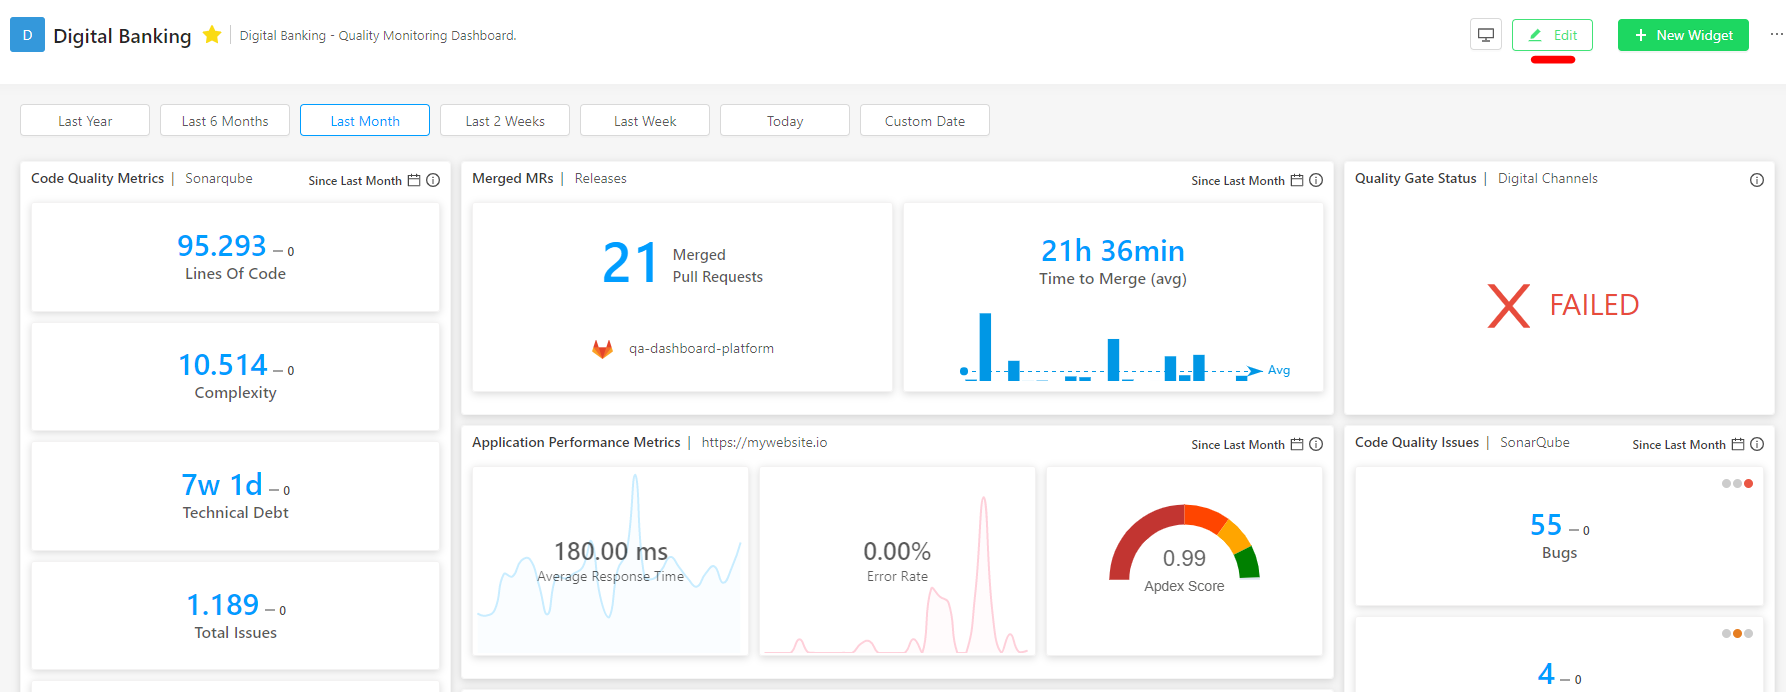Click the SonarQube subtitle in issues widget
Image resolution: width=1786 pixels, height=692 pixels.
(x=1535, y=442)
